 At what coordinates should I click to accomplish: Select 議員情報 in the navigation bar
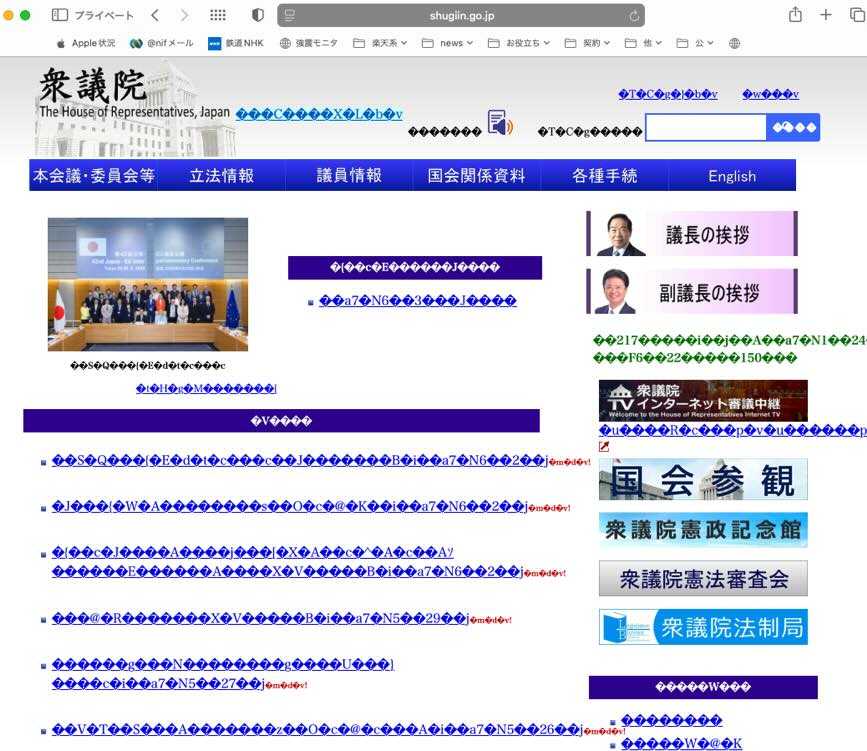[349, 176]
